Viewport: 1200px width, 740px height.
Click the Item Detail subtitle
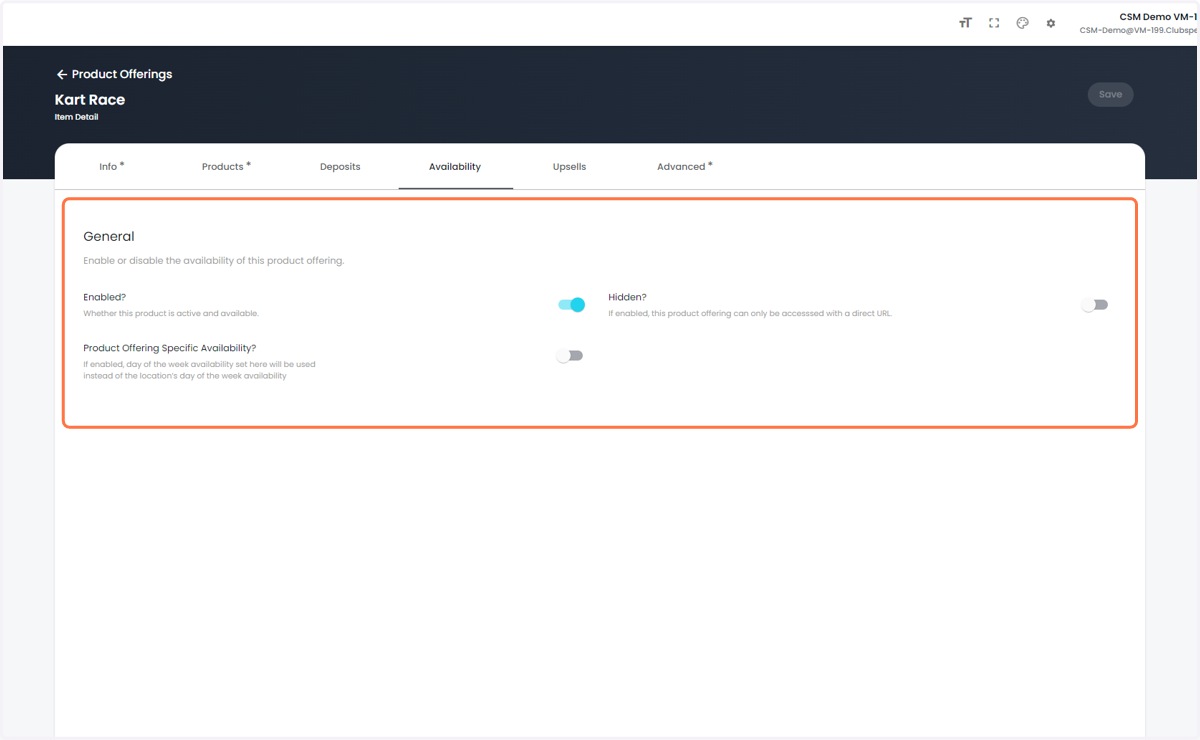tap(76, 117)
